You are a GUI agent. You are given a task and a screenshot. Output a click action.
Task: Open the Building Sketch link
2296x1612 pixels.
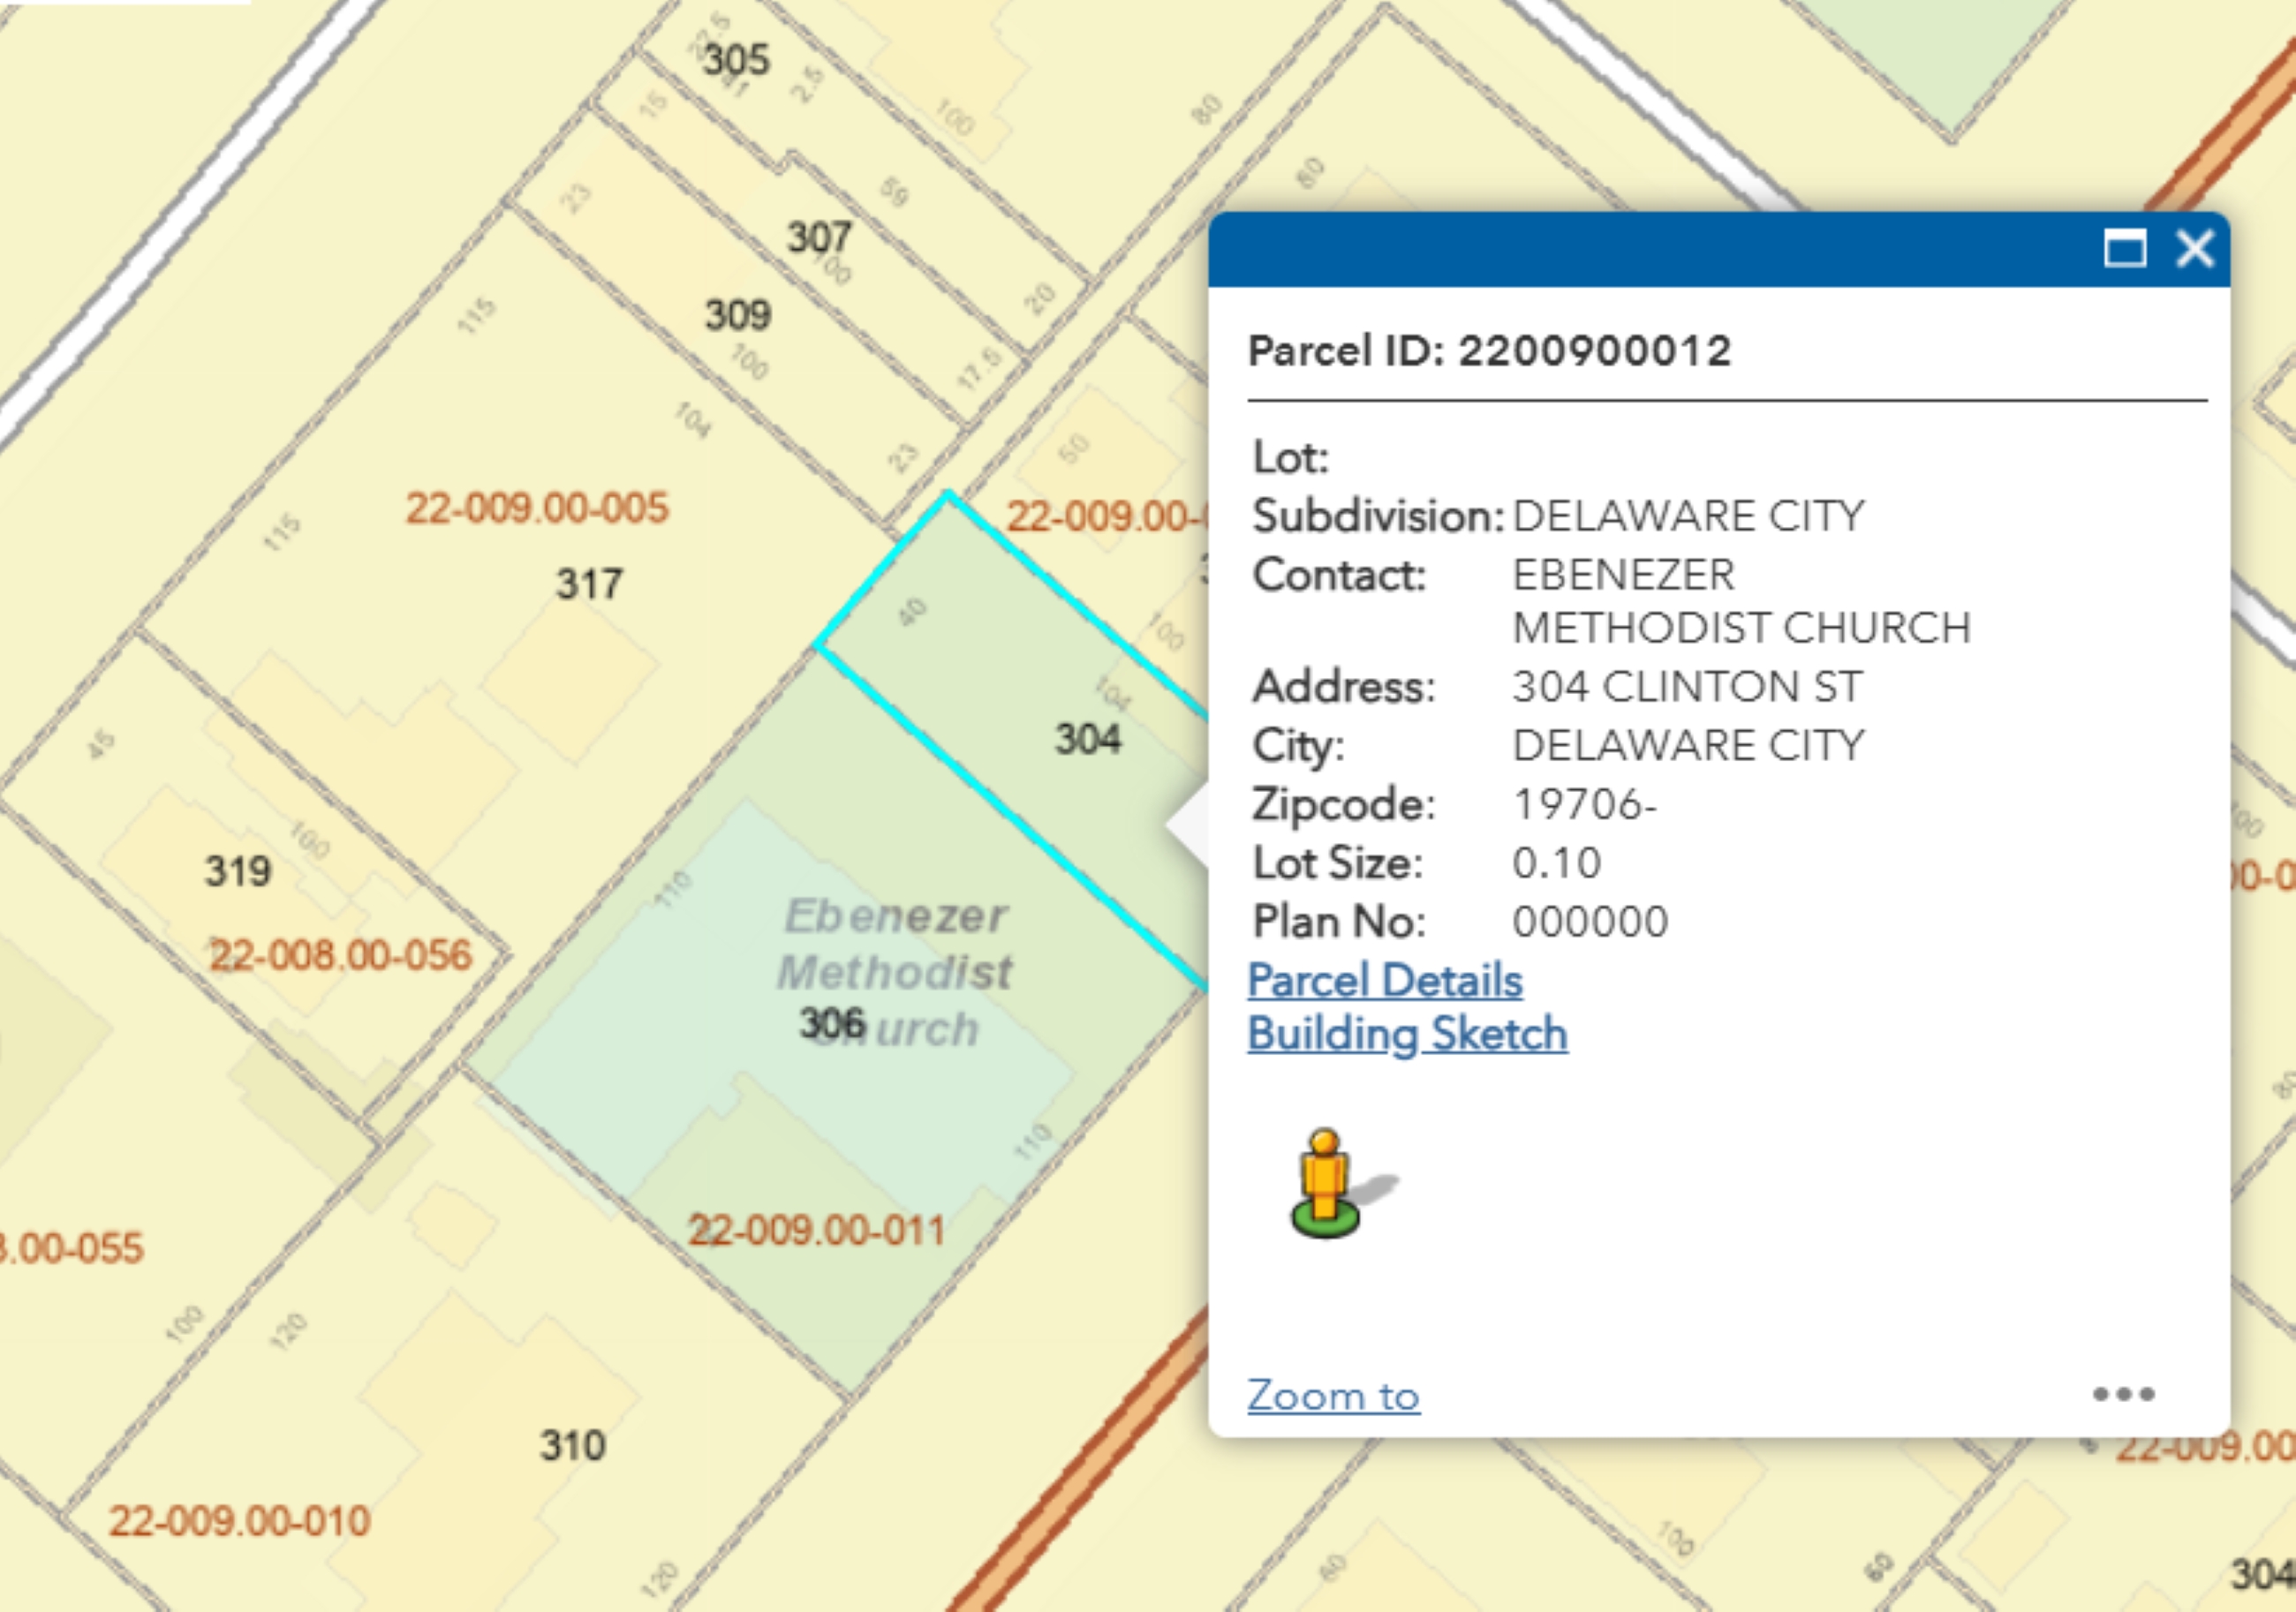point(1407,1034)
